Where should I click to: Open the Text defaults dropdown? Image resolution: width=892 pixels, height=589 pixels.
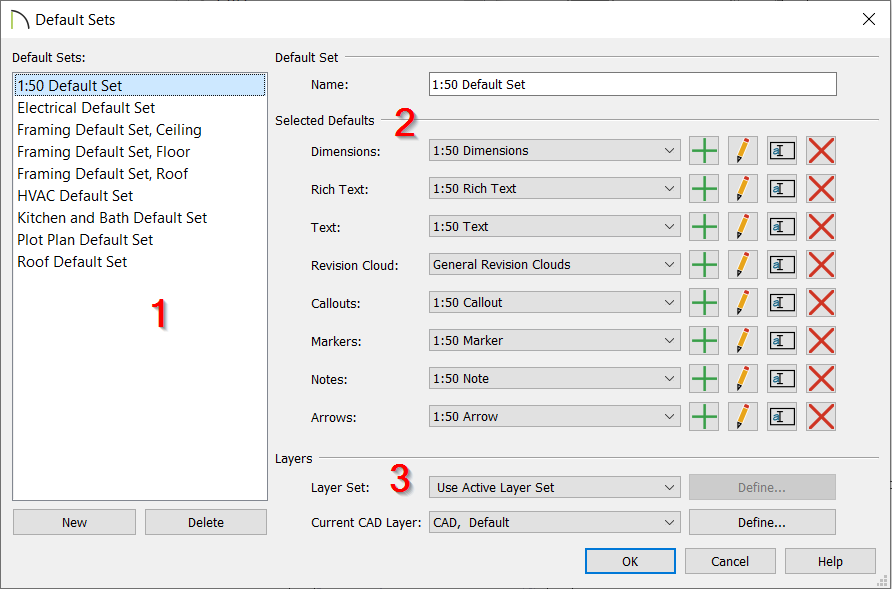555,226
